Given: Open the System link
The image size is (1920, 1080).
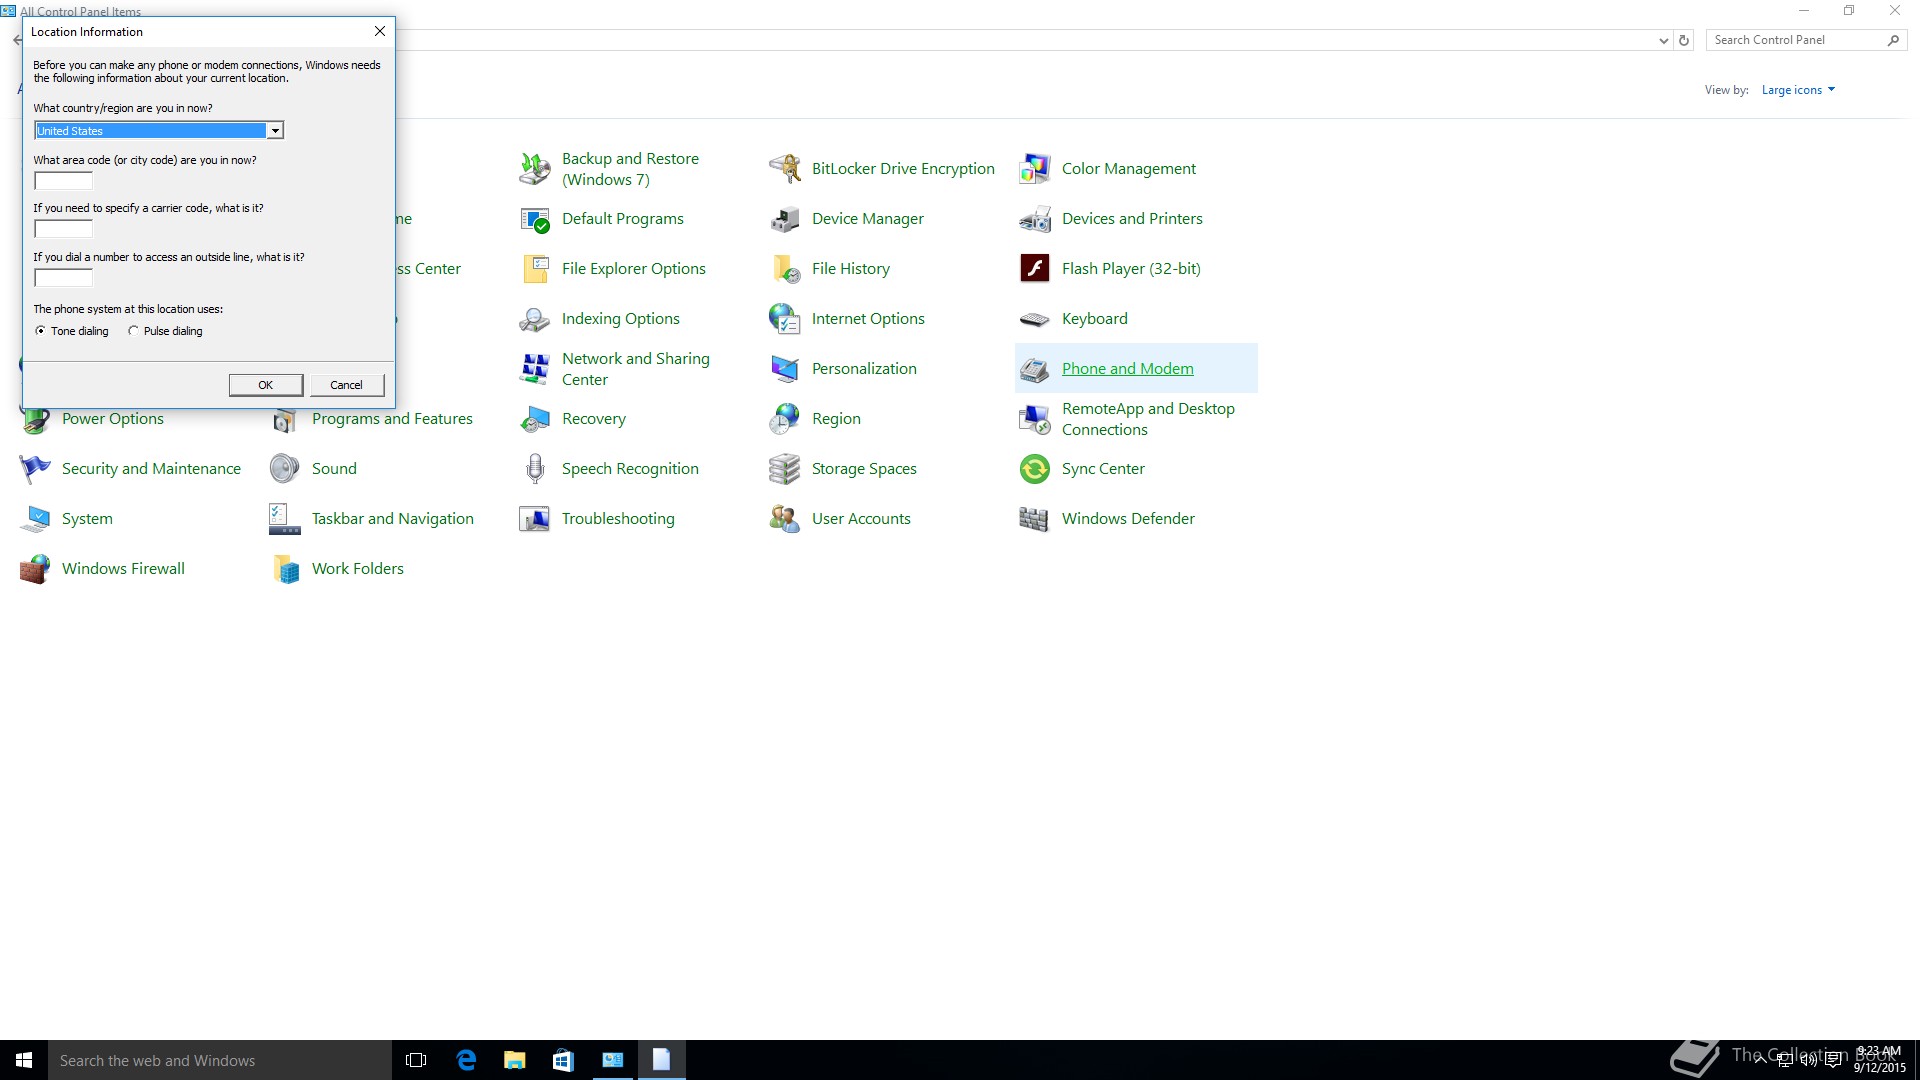Looking at the screenshot, I should pyautogui.click(x=87, y=519).
